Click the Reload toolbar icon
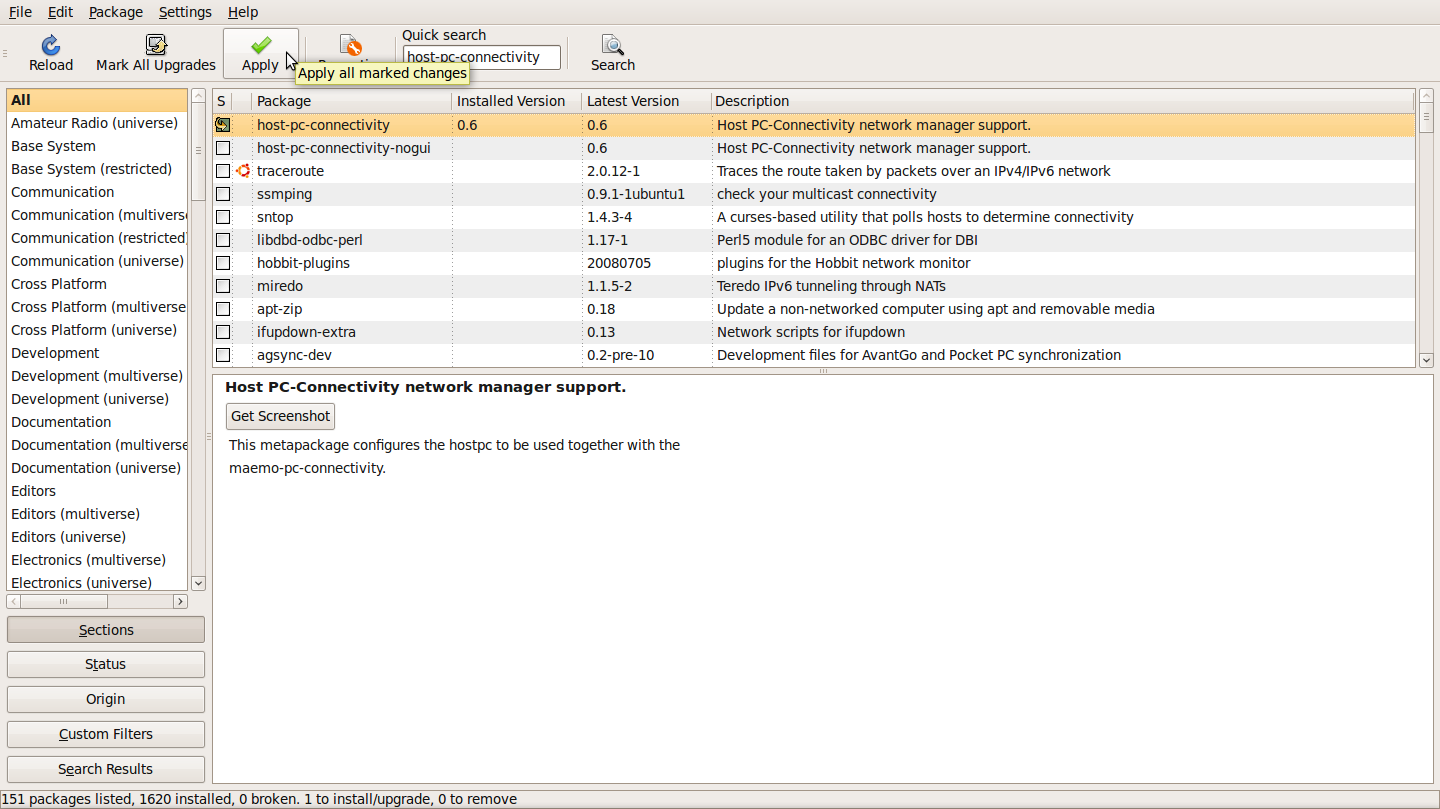Image resolution: width=1440 pixels, height=809 pixels. tap(50, 45)
